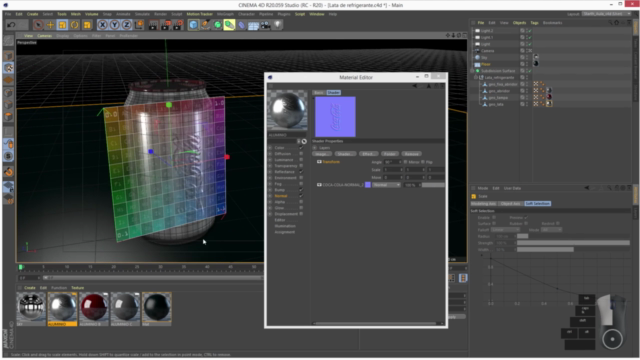Screen dimensions: 640x360
Task: Click the green Subdivision Surface generator icon
Action: coord(218,25)
